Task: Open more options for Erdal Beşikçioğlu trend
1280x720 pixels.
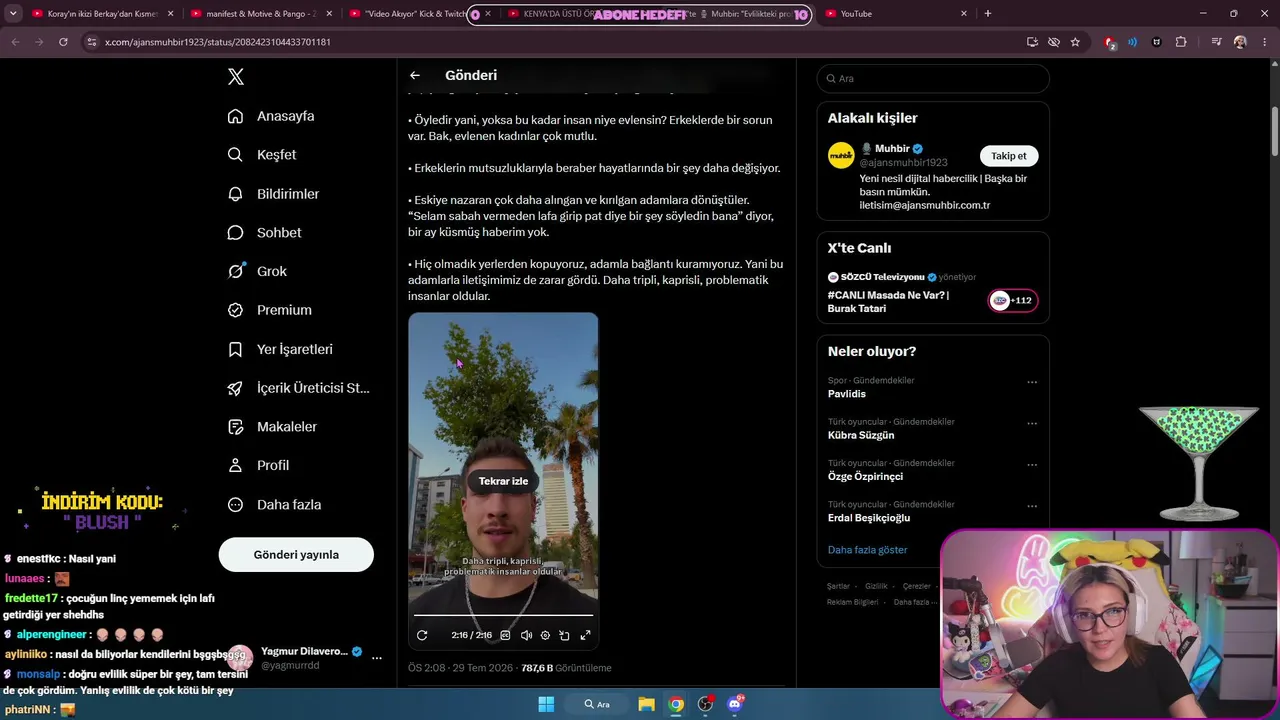Action: (x=1032, y=506)
